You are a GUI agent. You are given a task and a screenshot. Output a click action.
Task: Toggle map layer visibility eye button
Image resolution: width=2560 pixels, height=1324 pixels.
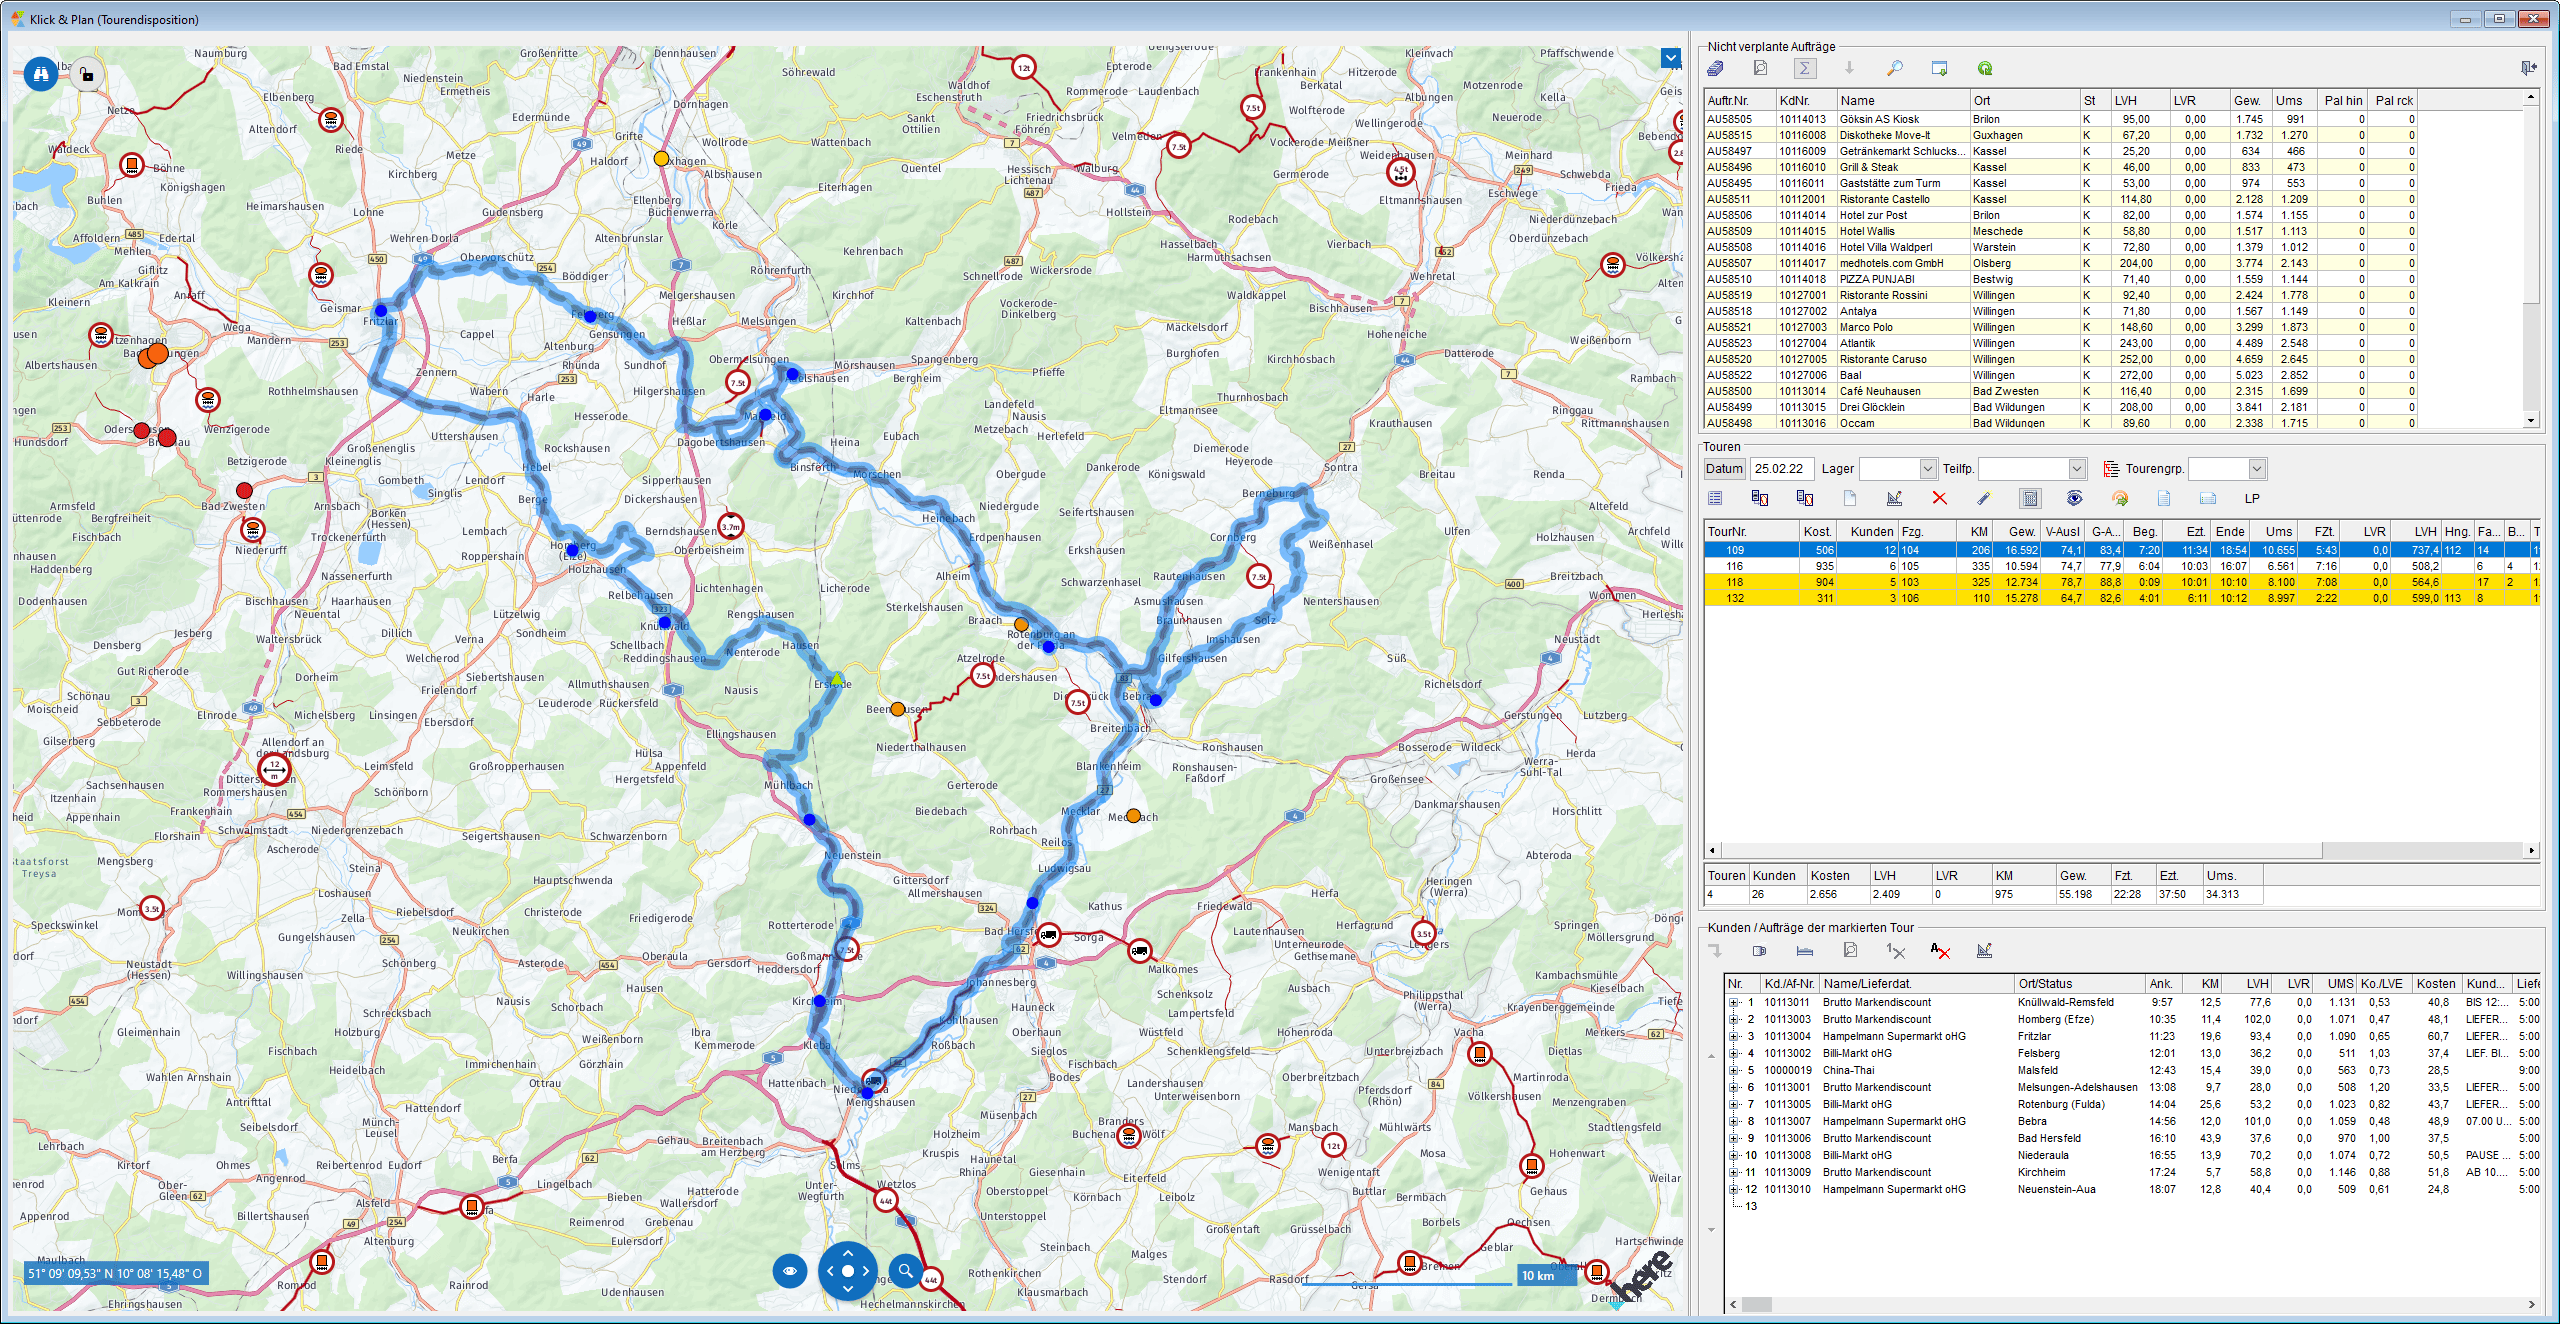click(790, 1271)
